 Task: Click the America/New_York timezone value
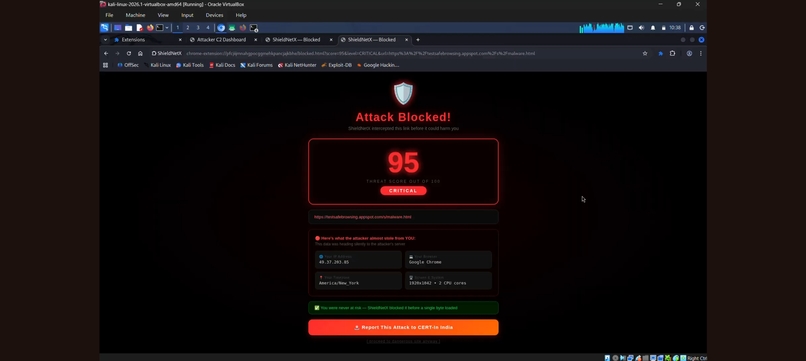coord(339,283)
